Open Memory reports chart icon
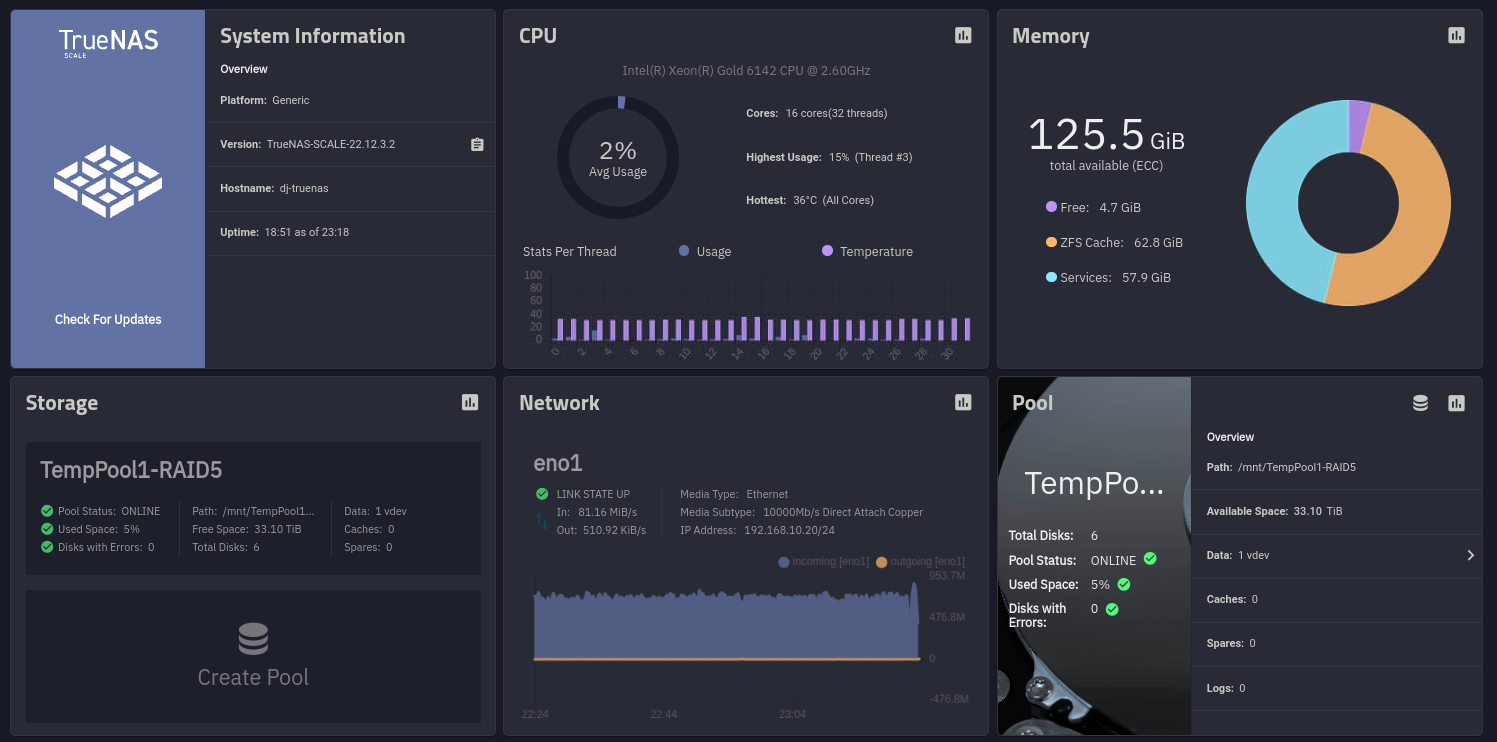The height and width of the screenshot is (742, 1497). (x=1456, y=36)
